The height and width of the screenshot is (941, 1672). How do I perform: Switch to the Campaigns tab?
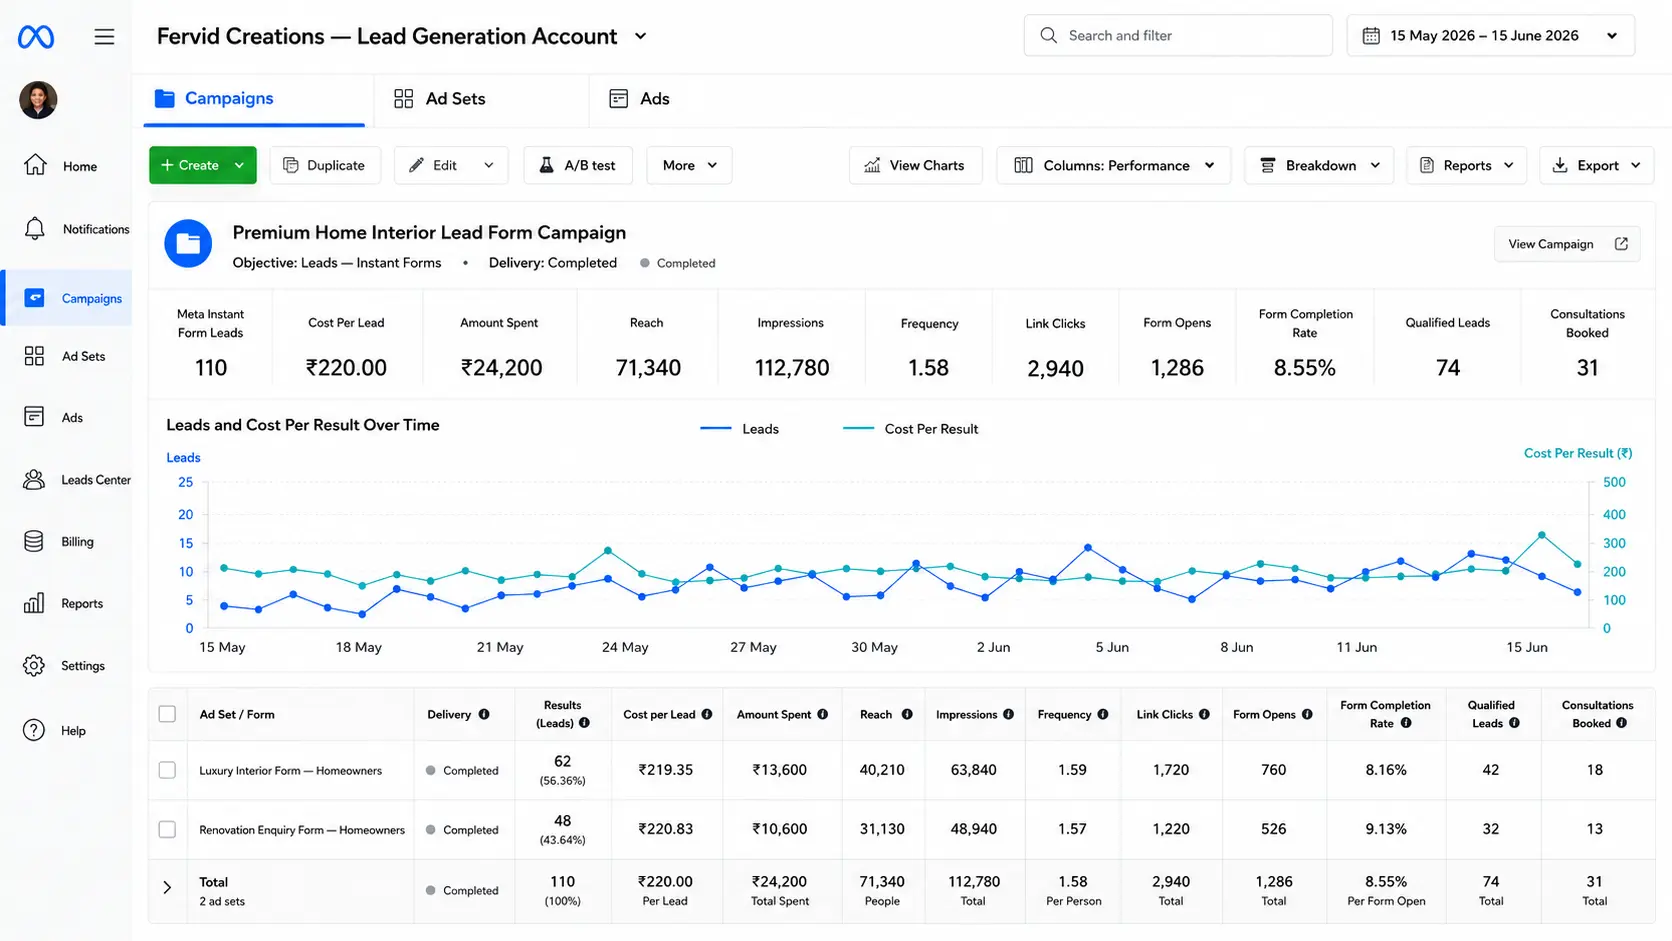pyautogui.click(x=254, y=98)
